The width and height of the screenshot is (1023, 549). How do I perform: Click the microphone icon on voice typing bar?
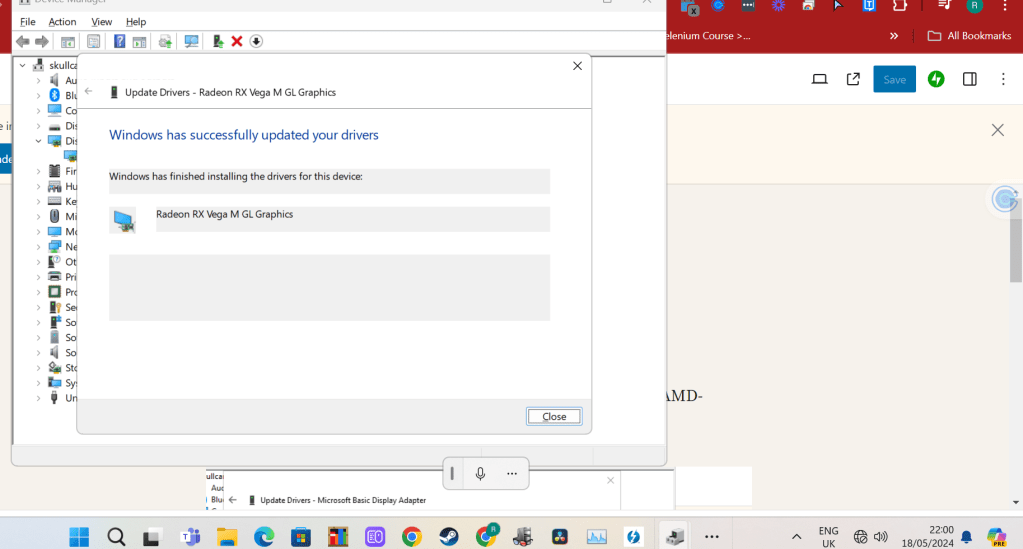[x=480, y=474]
